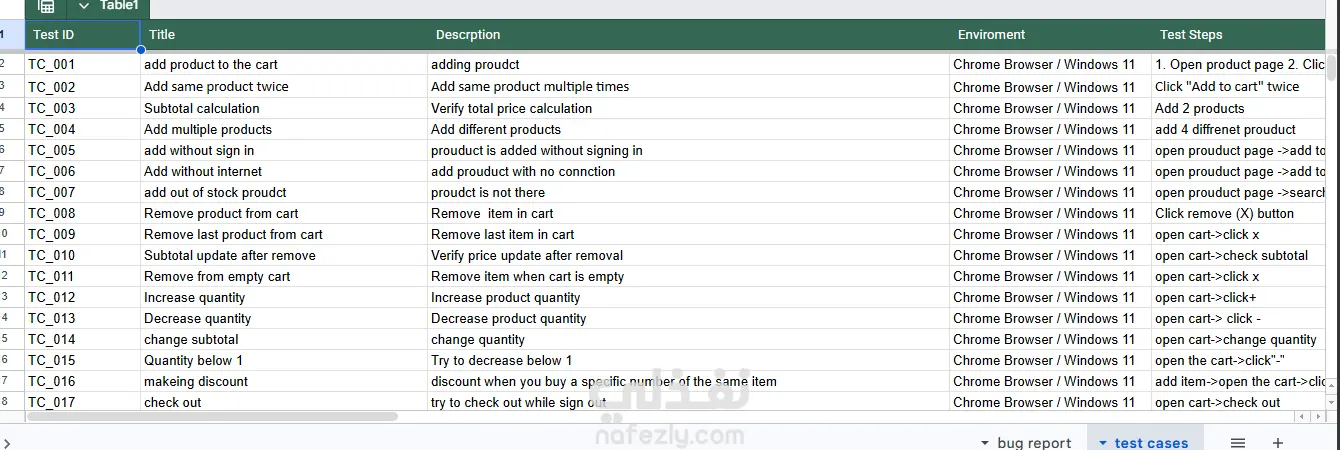The image size is (1340, 450).
Task: Select the test cases sheet tab
Action: (x=1151, y=443)
